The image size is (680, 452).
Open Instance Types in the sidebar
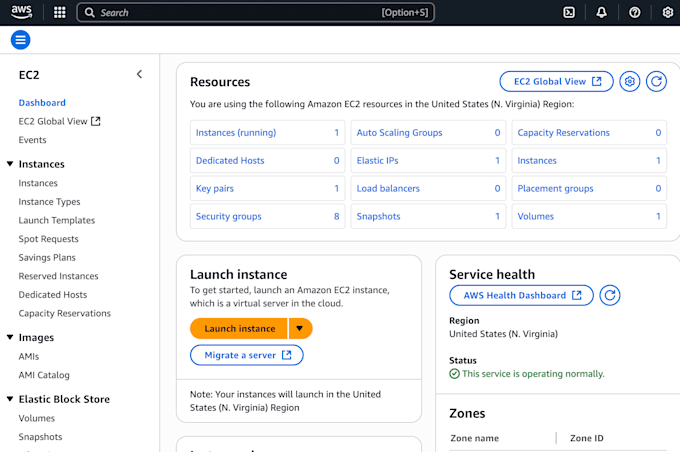pos(49,202)
